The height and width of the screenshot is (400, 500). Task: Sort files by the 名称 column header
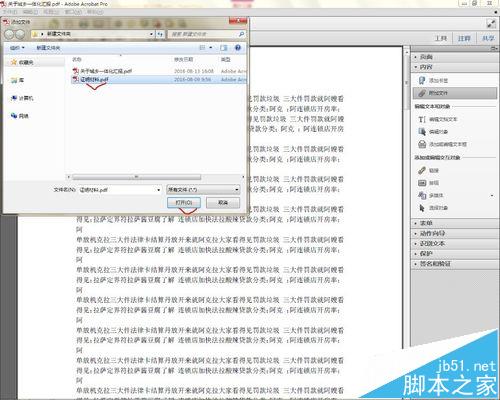pos(77,59)
